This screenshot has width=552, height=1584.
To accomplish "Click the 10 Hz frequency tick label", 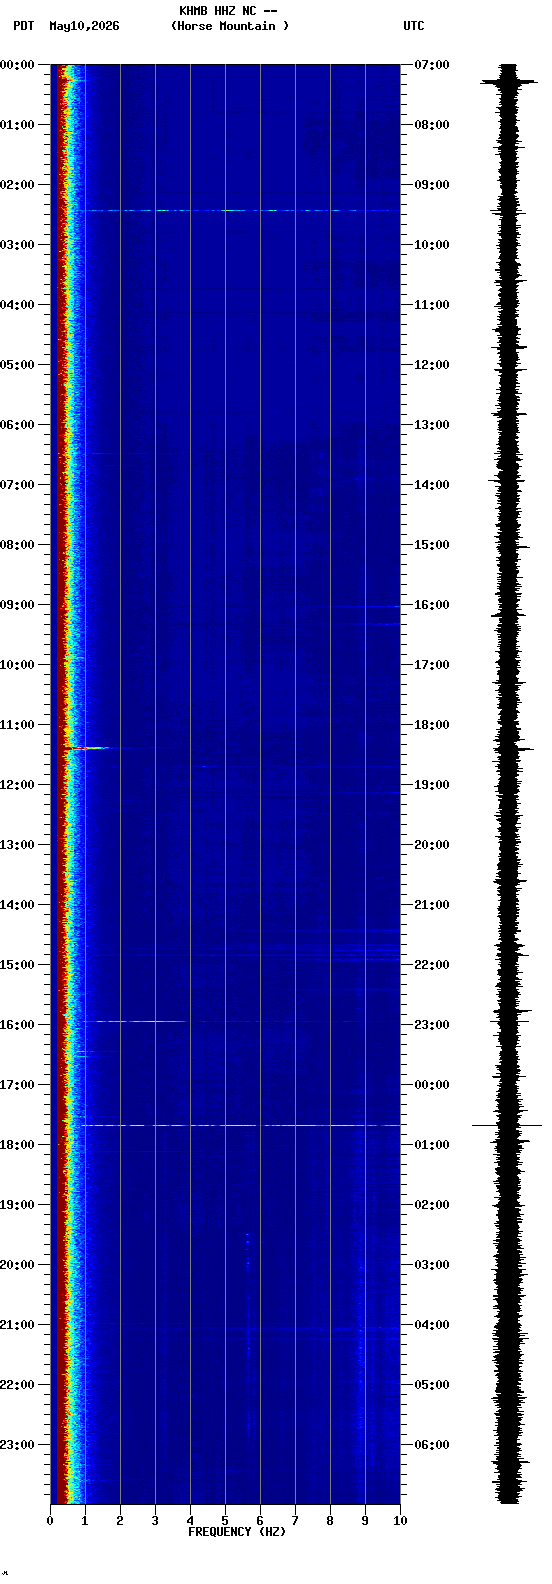I will click(400, 1521).
